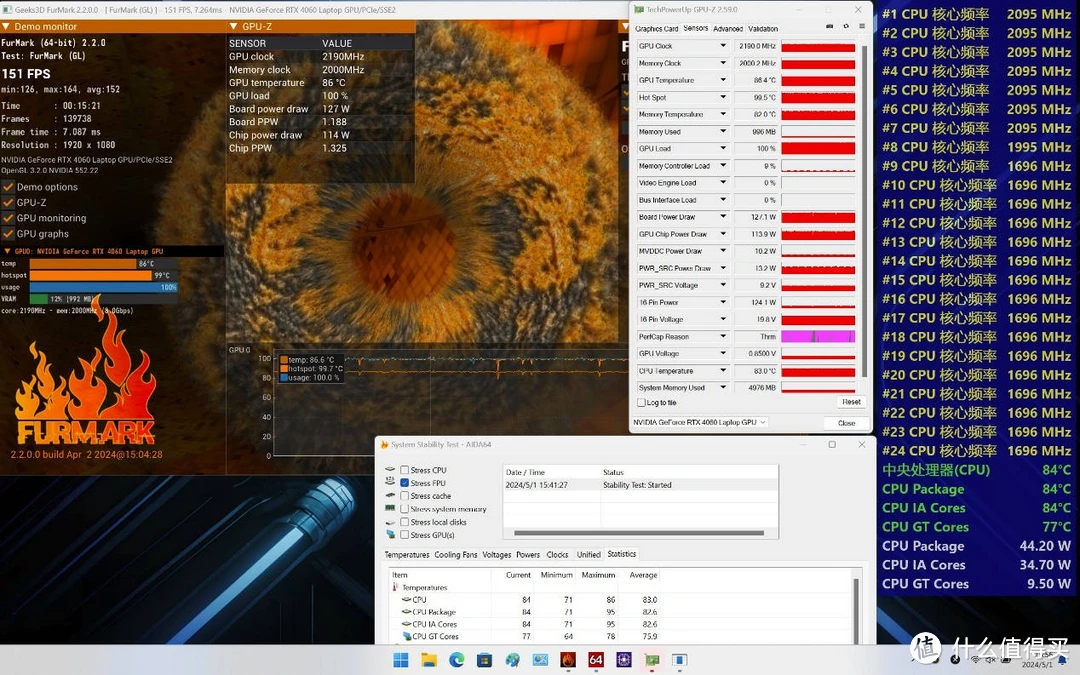Screen dimensions: 1080x675
Task: Open the Cooling Fans tab in AIDA64
Action: (455, 555)
